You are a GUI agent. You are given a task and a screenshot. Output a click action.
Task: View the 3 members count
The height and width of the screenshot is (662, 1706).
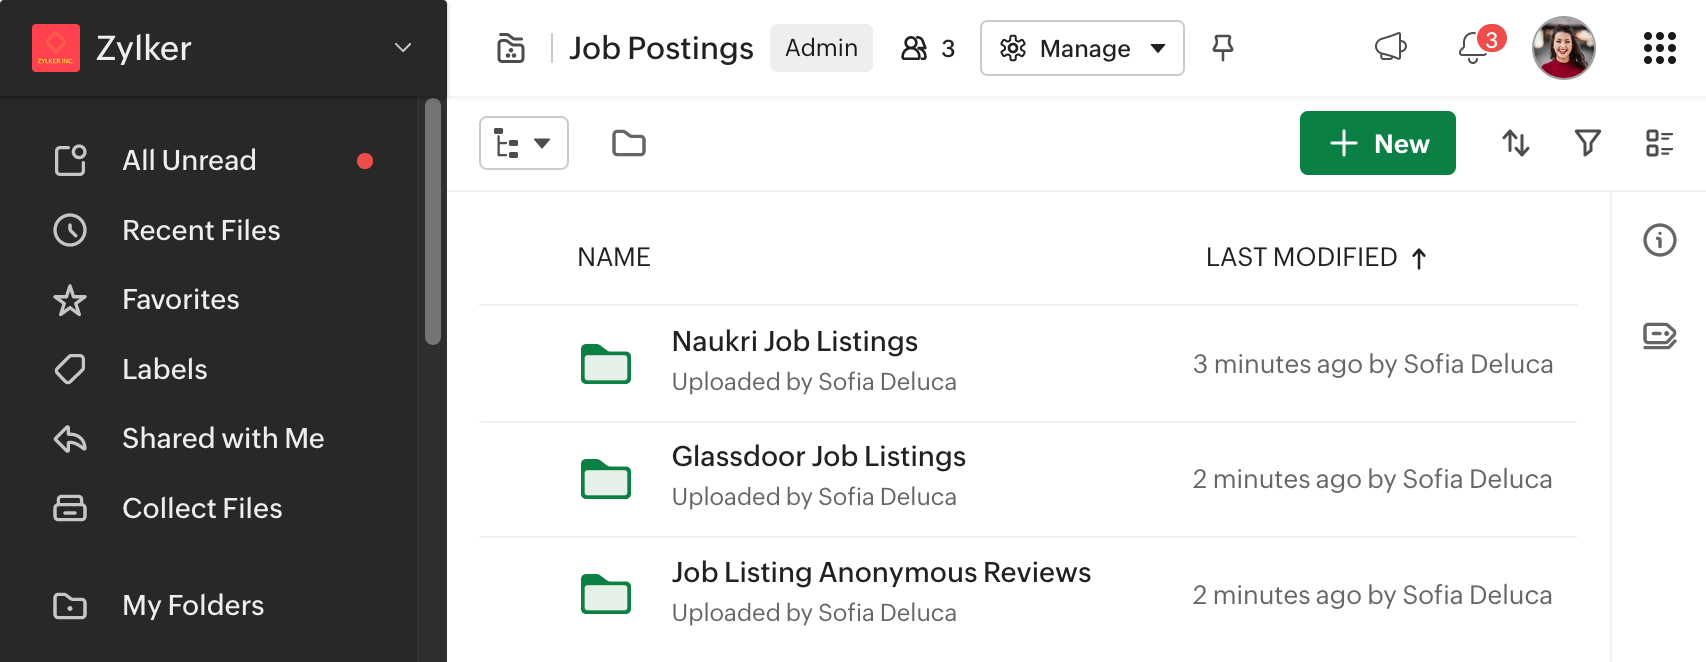point(928,48)
